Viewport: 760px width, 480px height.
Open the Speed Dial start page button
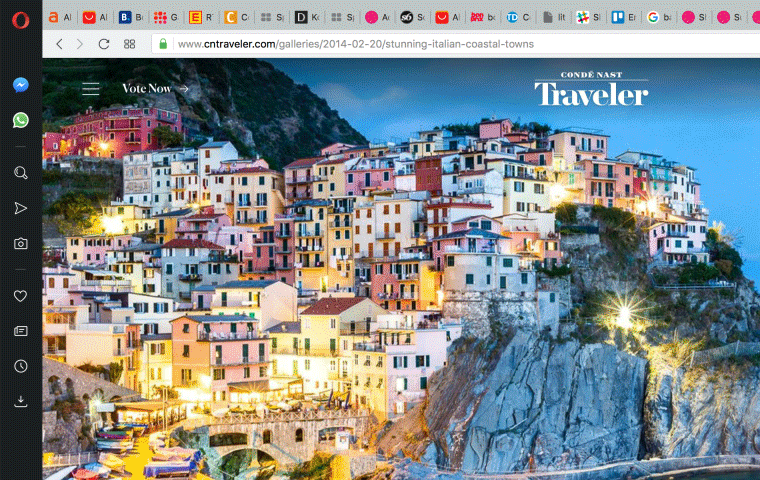point(129,44)
